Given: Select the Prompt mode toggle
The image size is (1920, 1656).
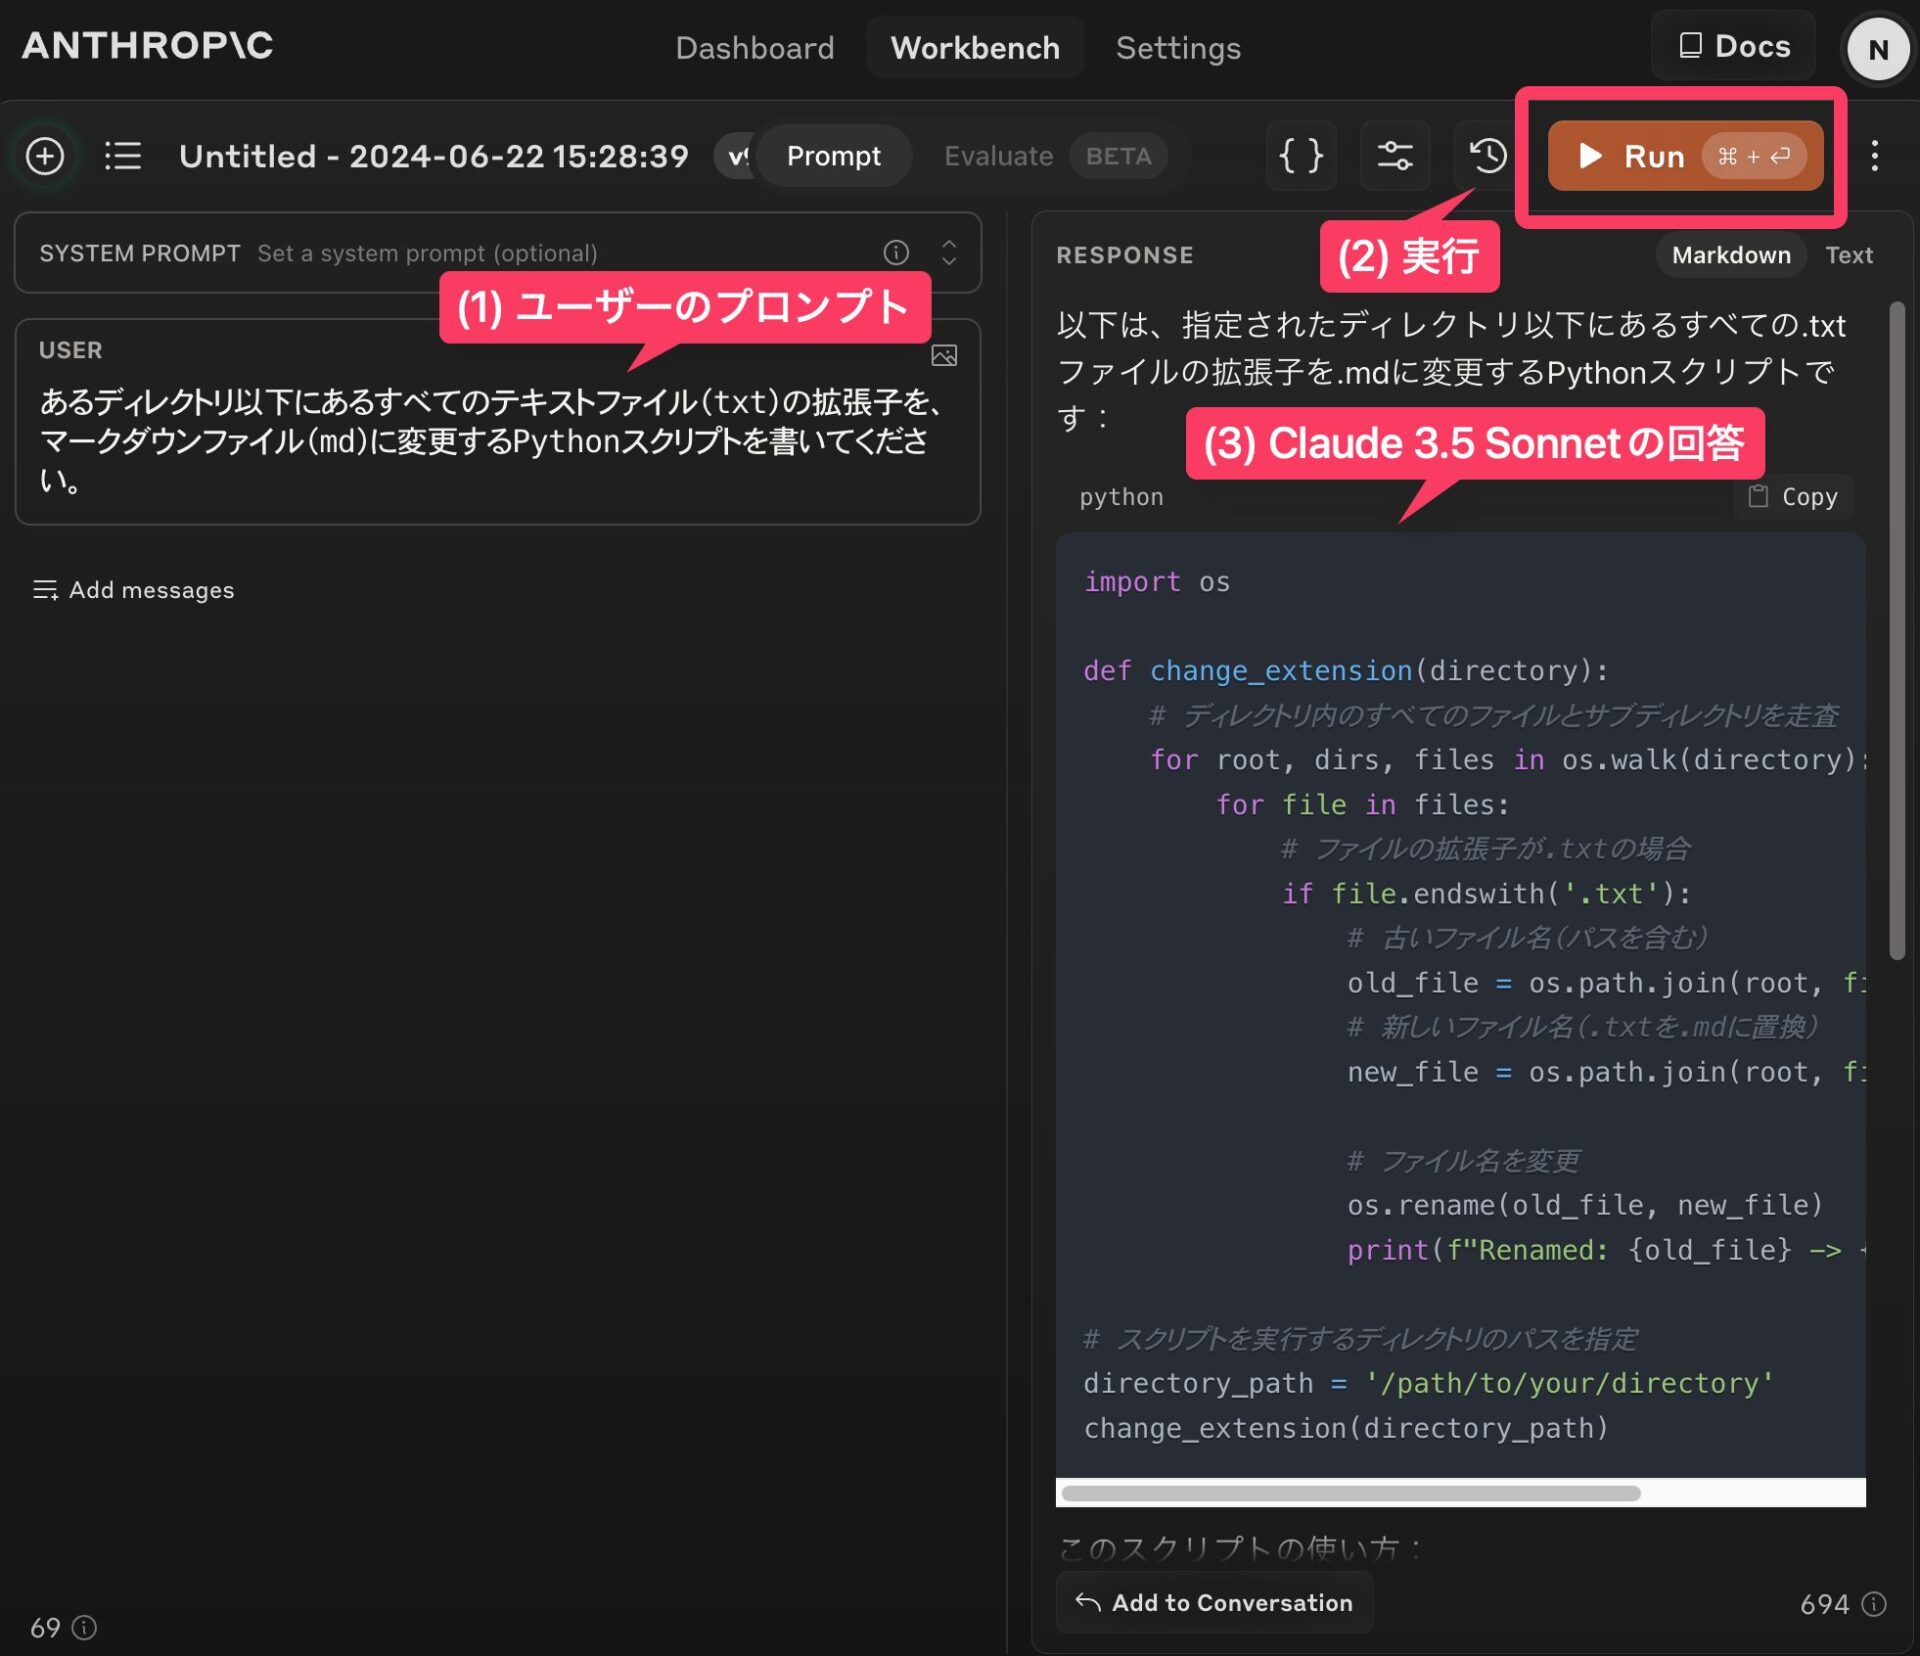Looking at the screenshot, I should tap(833, 156).
